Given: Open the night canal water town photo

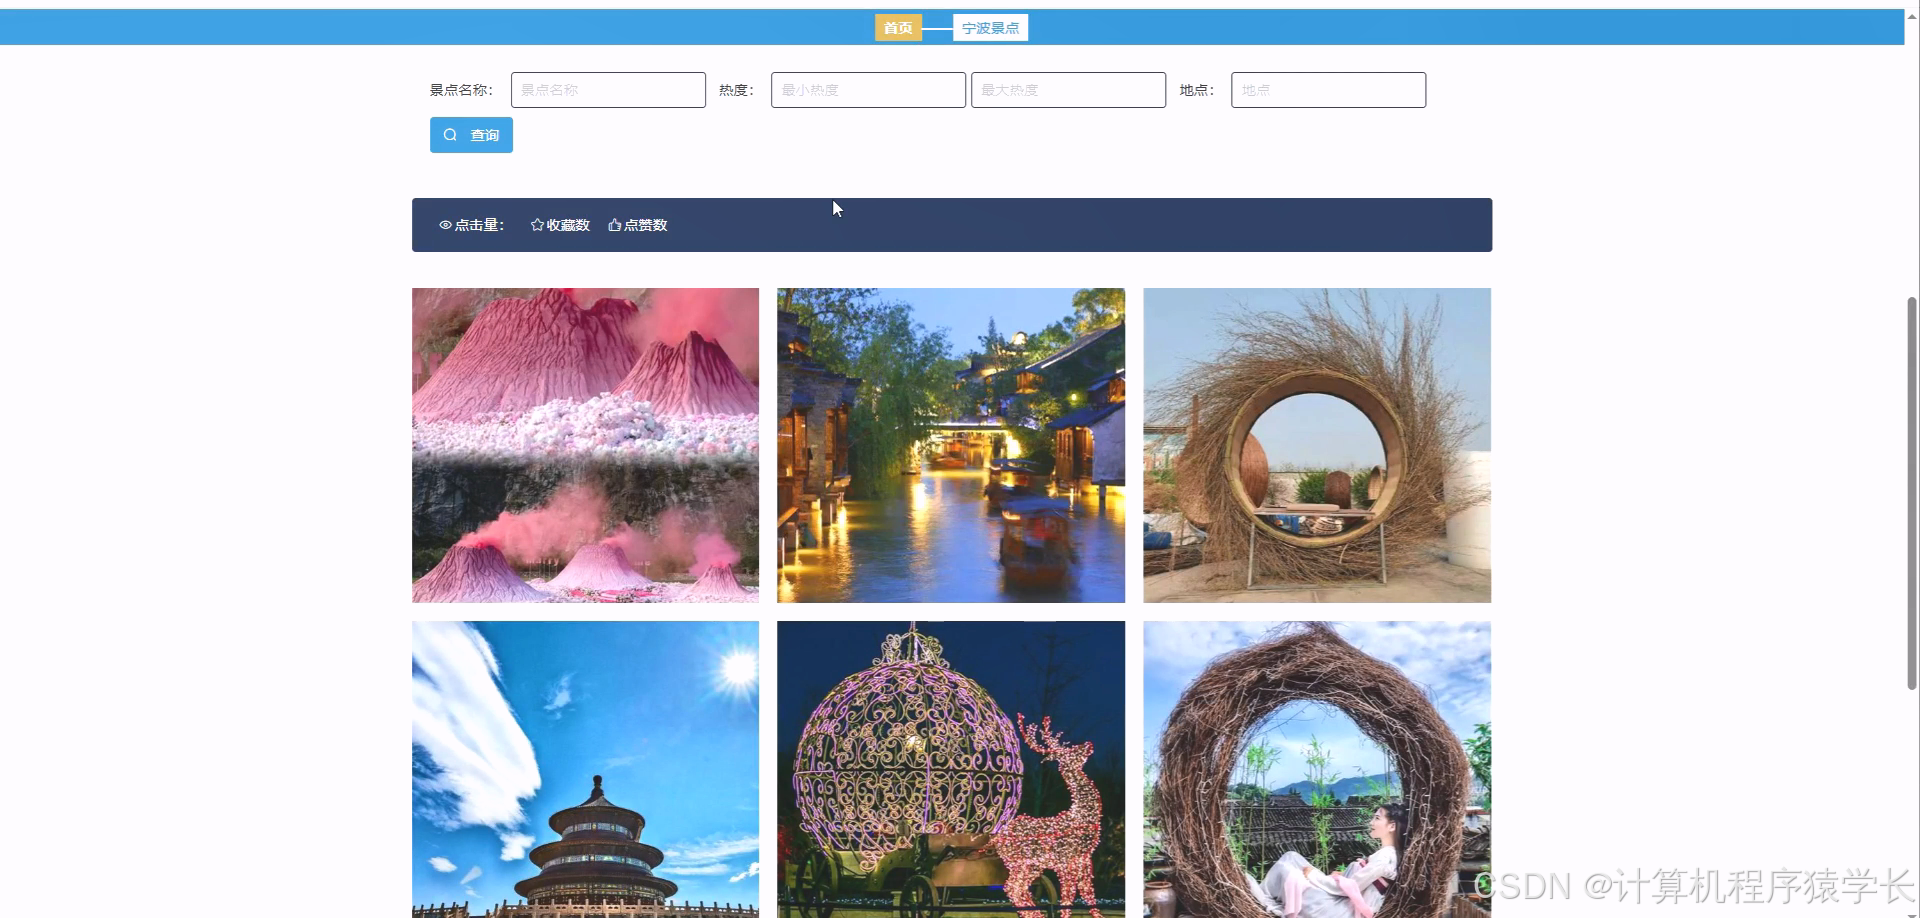Looking at the screenshot, I should click(x=950, y=445).
